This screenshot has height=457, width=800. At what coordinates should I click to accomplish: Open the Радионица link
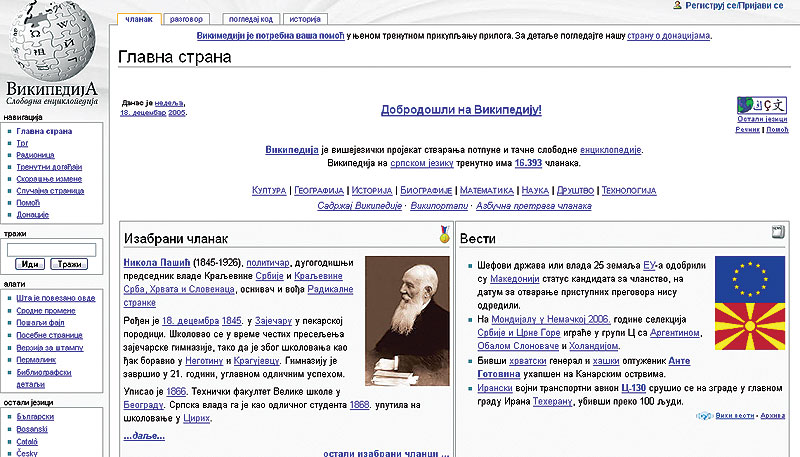coord(35,155)
